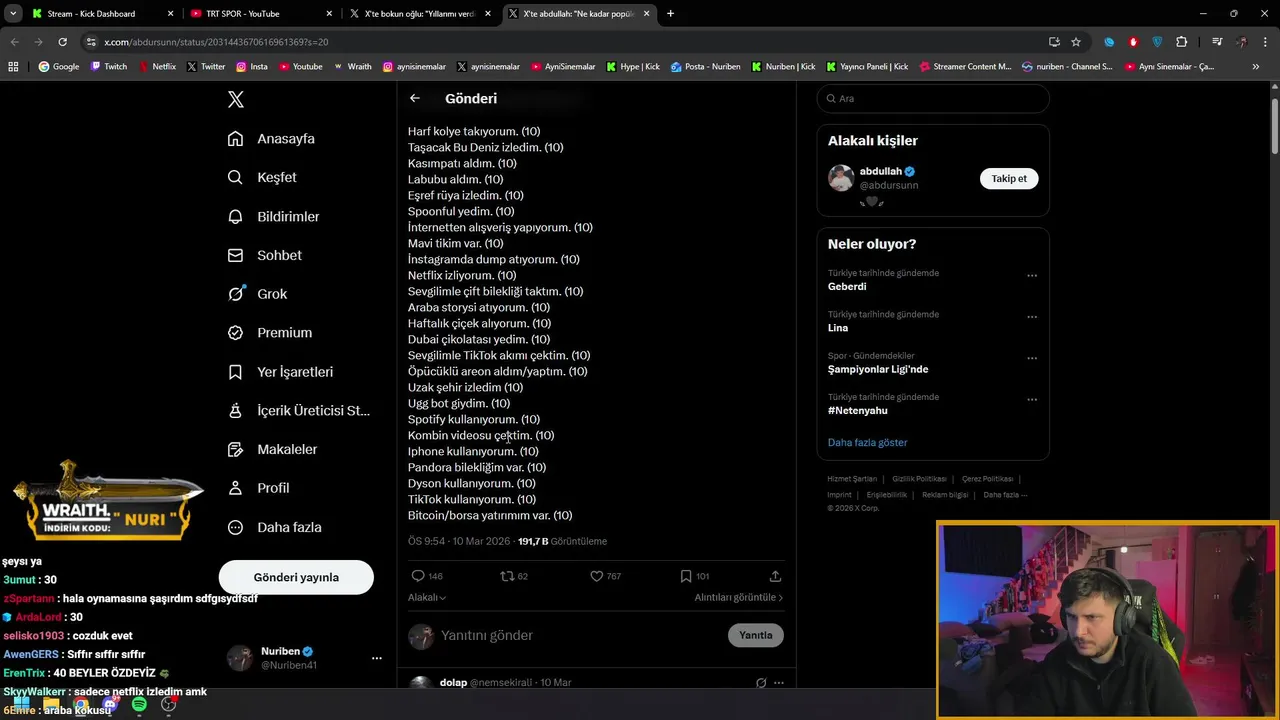Click repost icon with 62 count

point(507,576)
